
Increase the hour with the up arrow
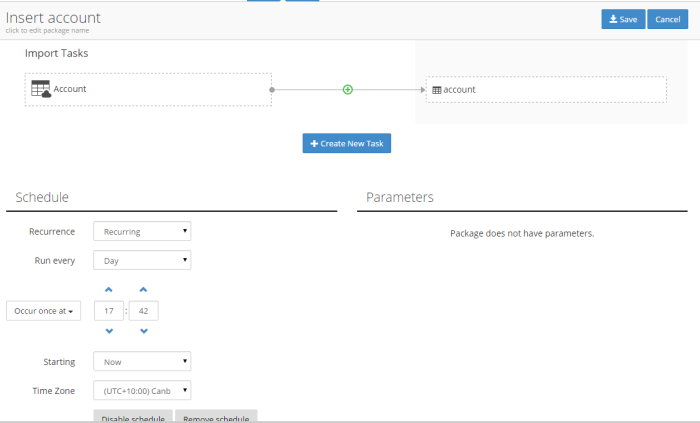[x=109, y=290]
